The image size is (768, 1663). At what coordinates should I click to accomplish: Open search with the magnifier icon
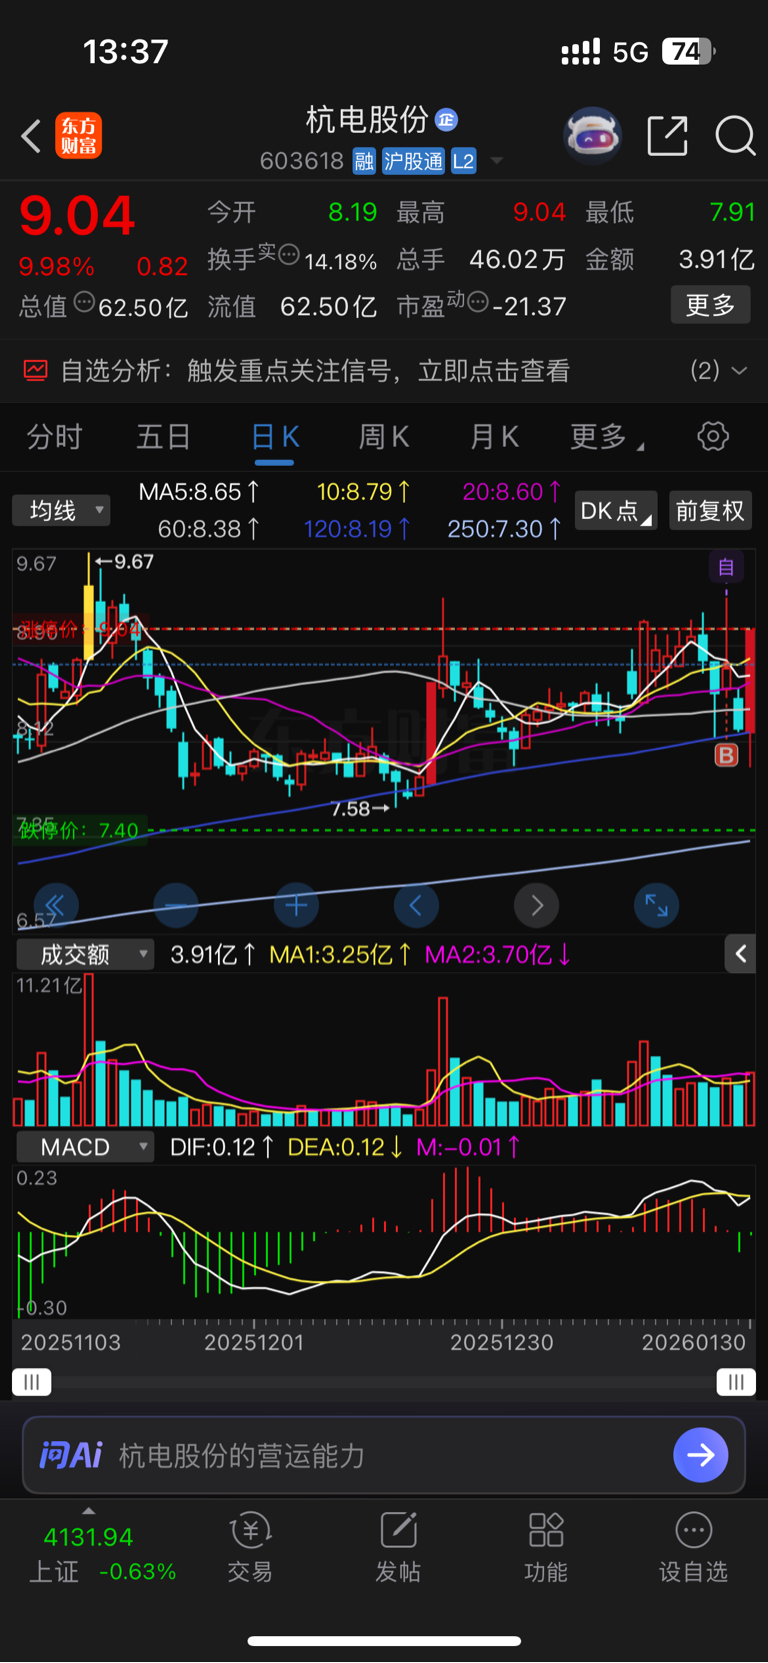pos(735,135)
